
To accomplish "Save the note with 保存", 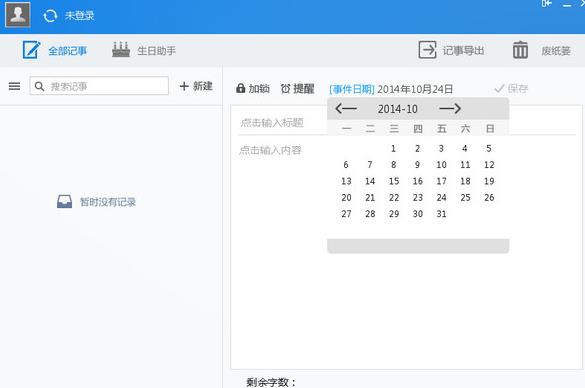I will click(511, 88).
